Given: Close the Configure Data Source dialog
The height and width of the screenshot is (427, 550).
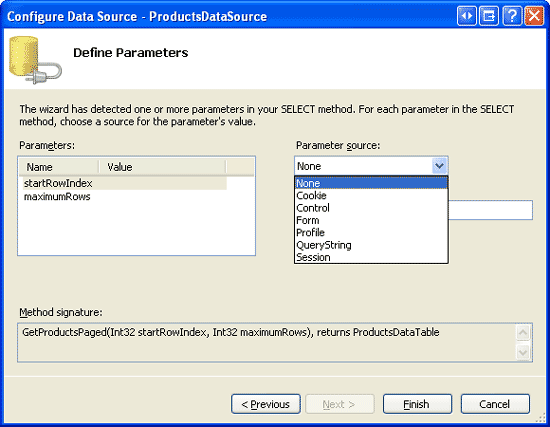Looking at the screenshot, I should pyautogui.click(x=534, y=16).
